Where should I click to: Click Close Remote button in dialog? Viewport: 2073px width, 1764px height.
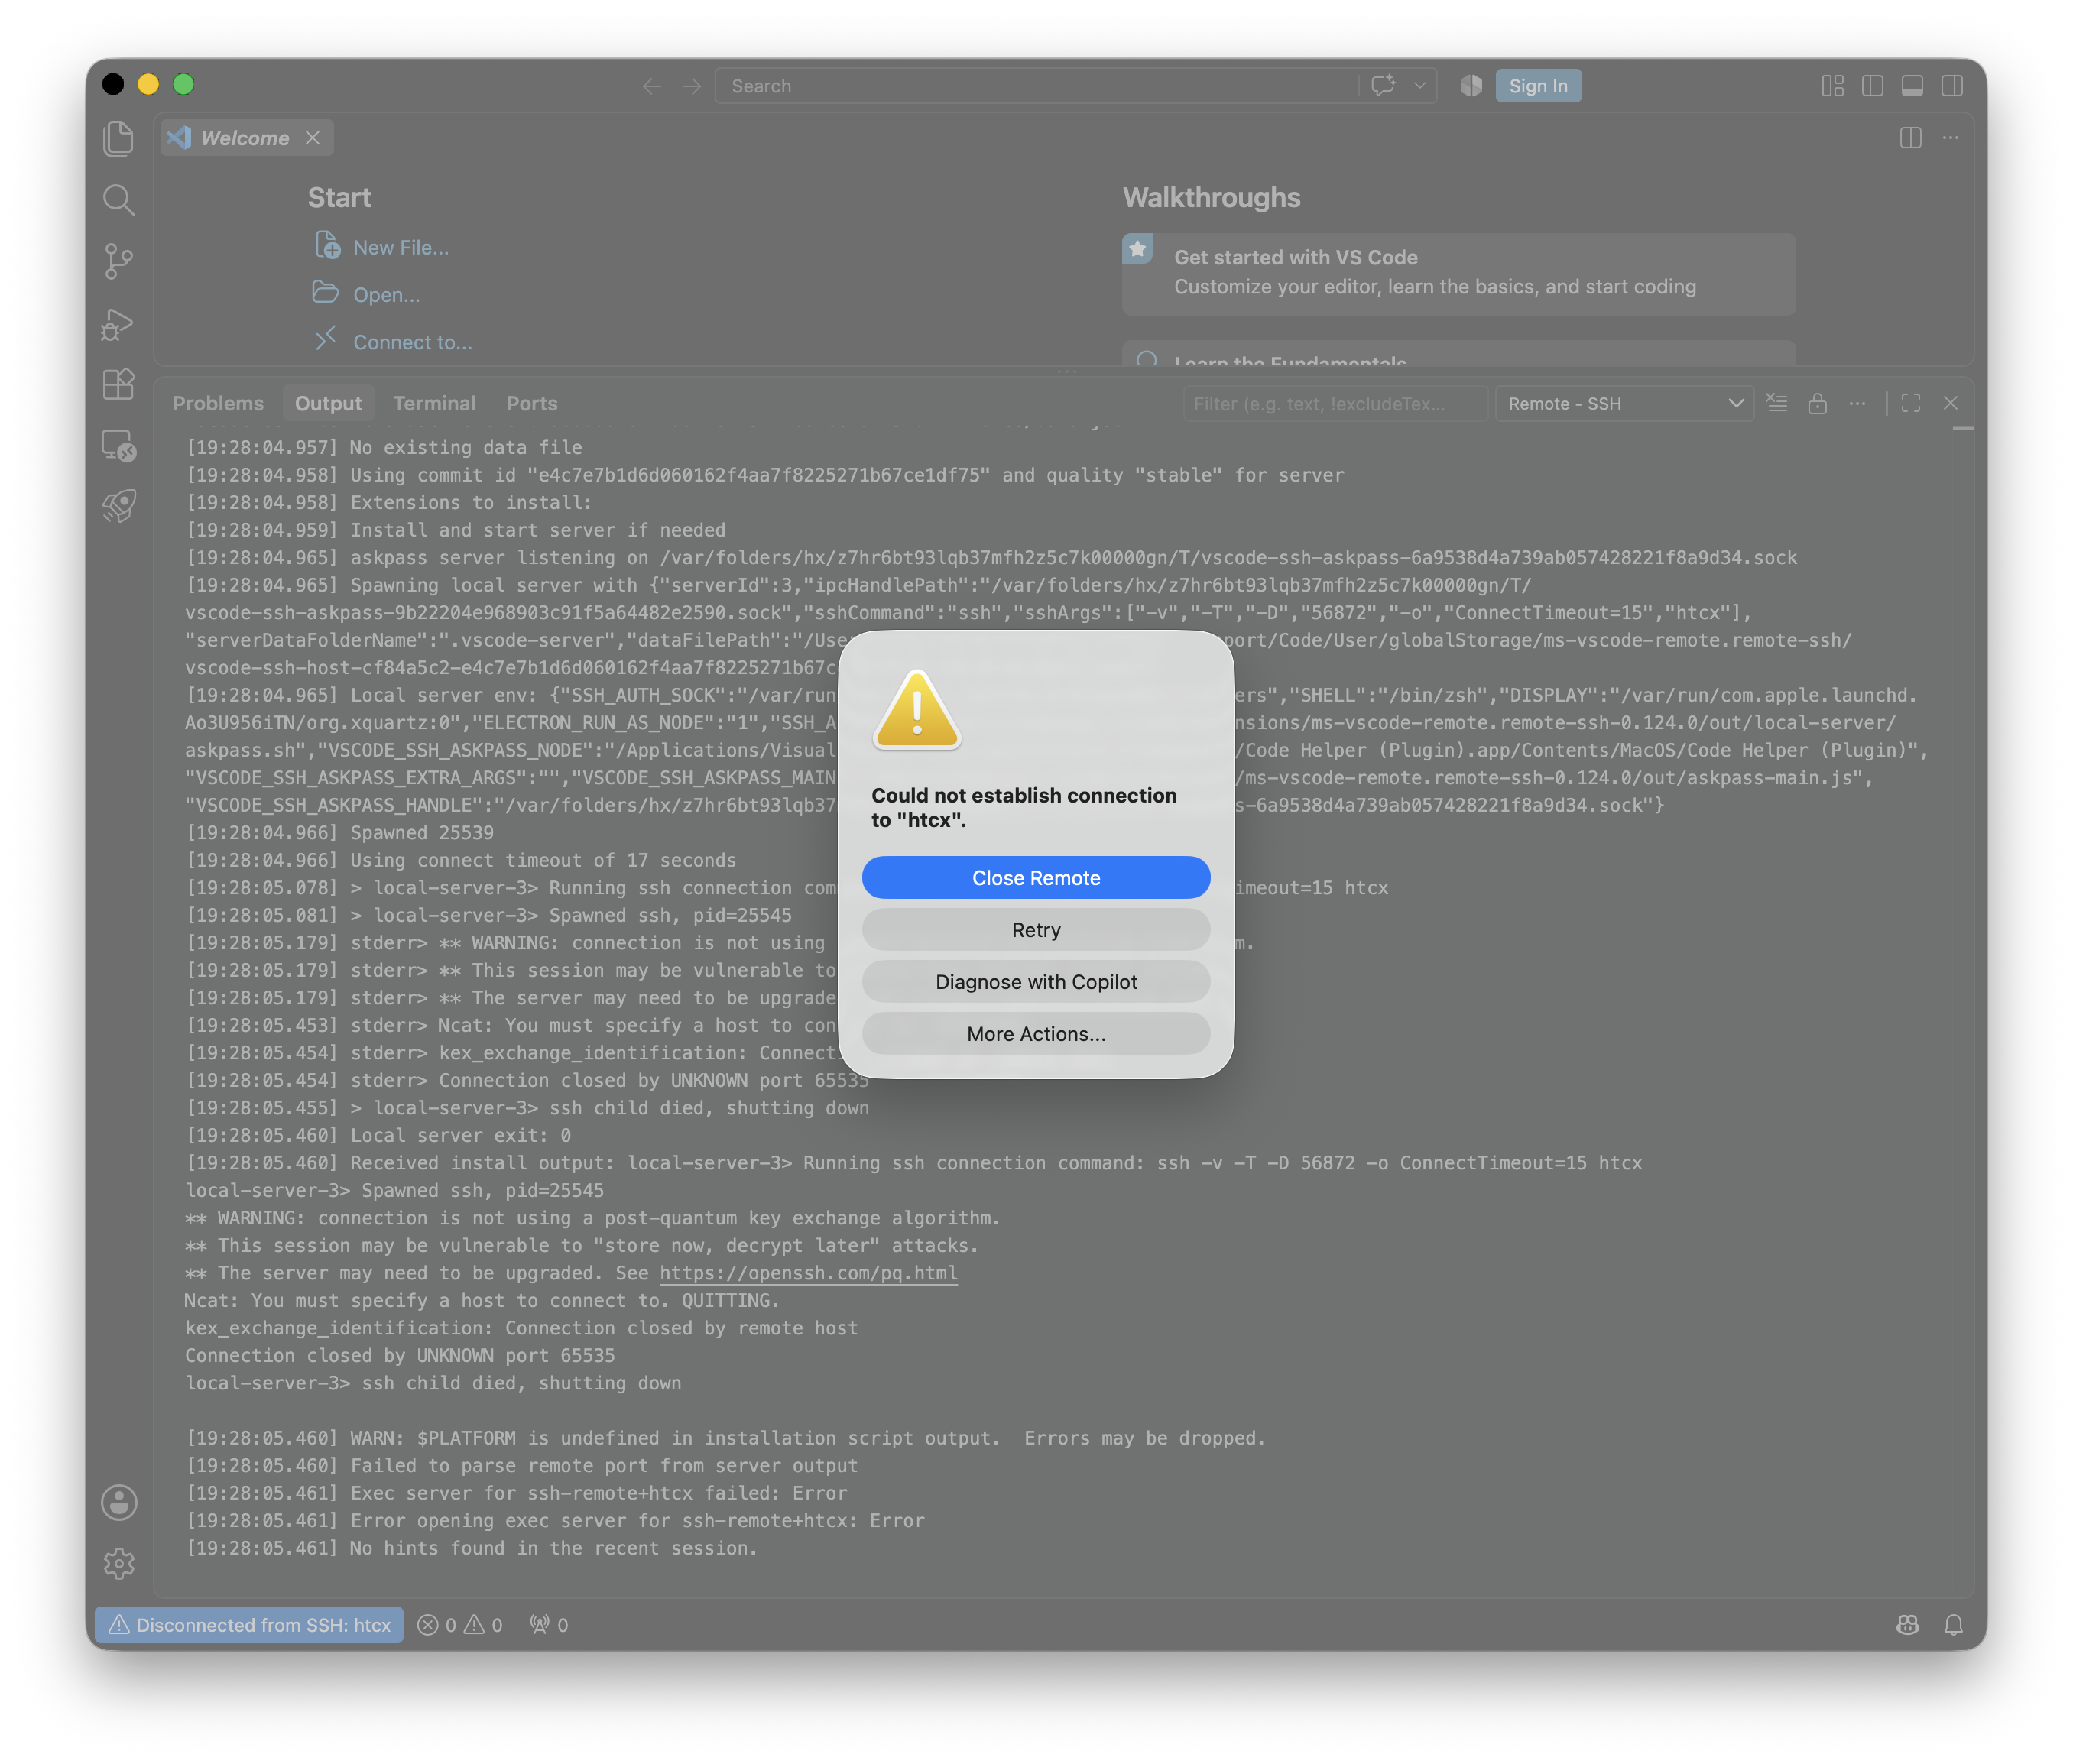pos(1036,878)
